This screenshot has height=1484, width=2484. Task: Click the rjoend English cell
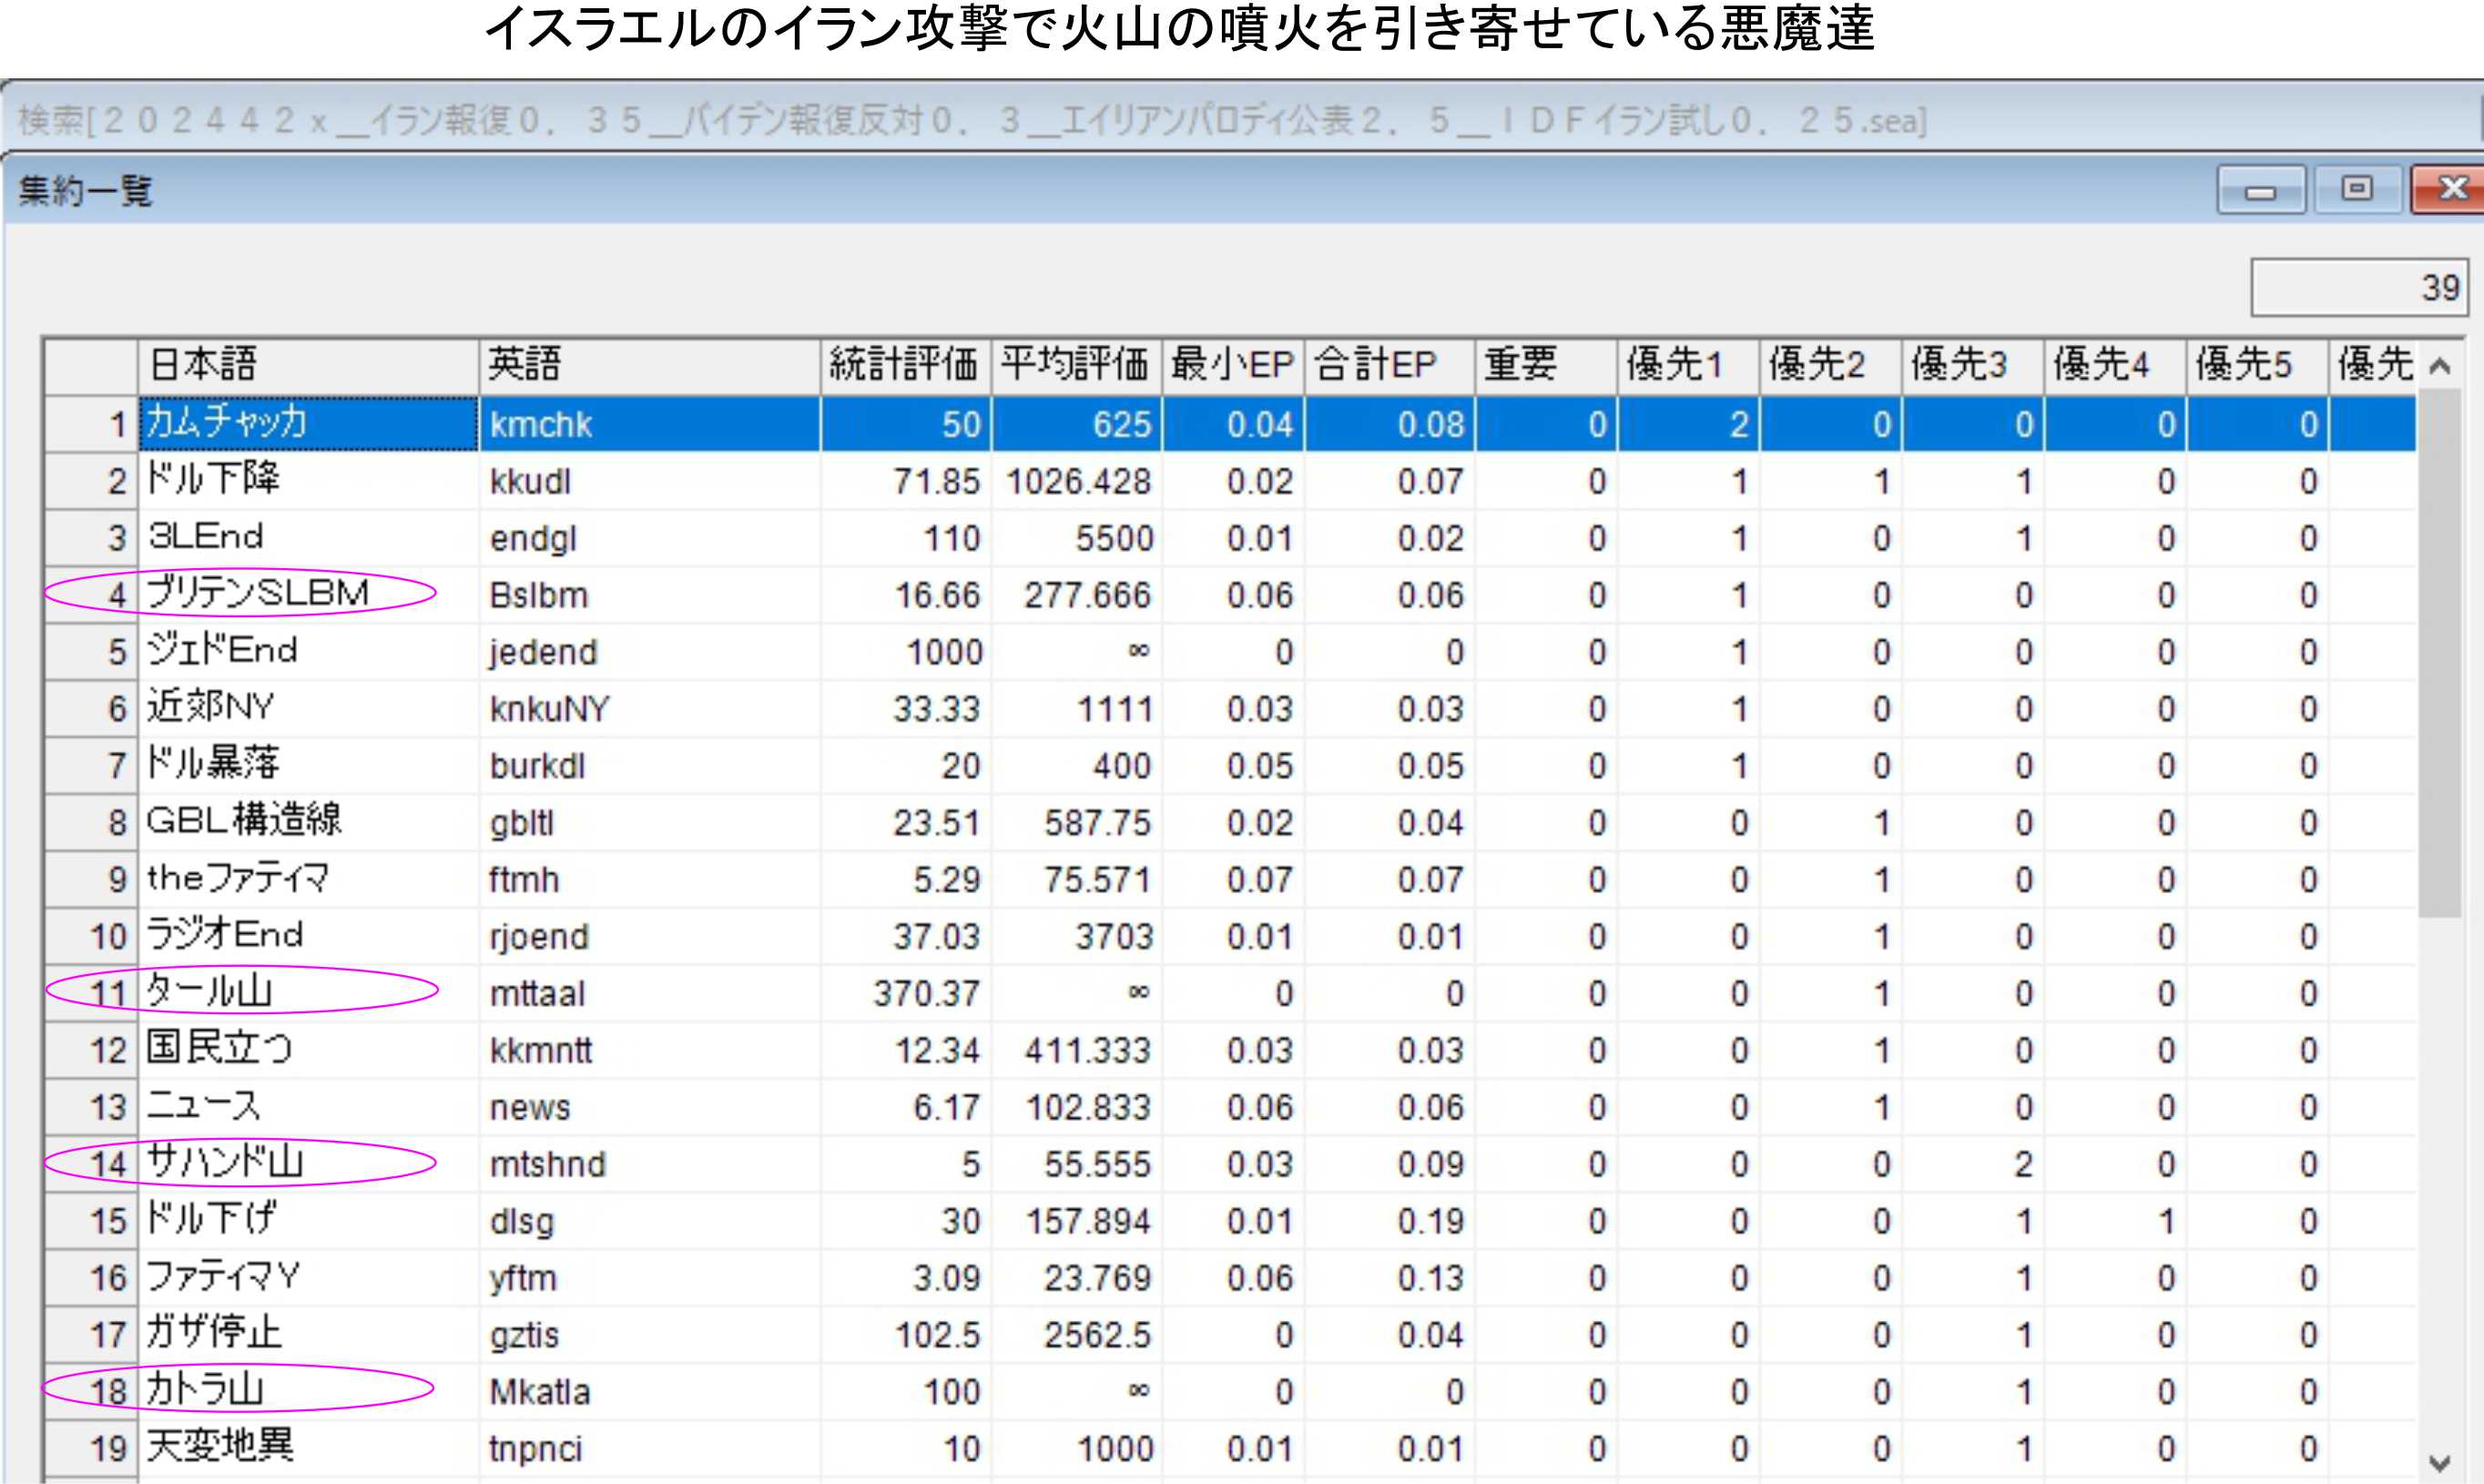click(650, 937)
